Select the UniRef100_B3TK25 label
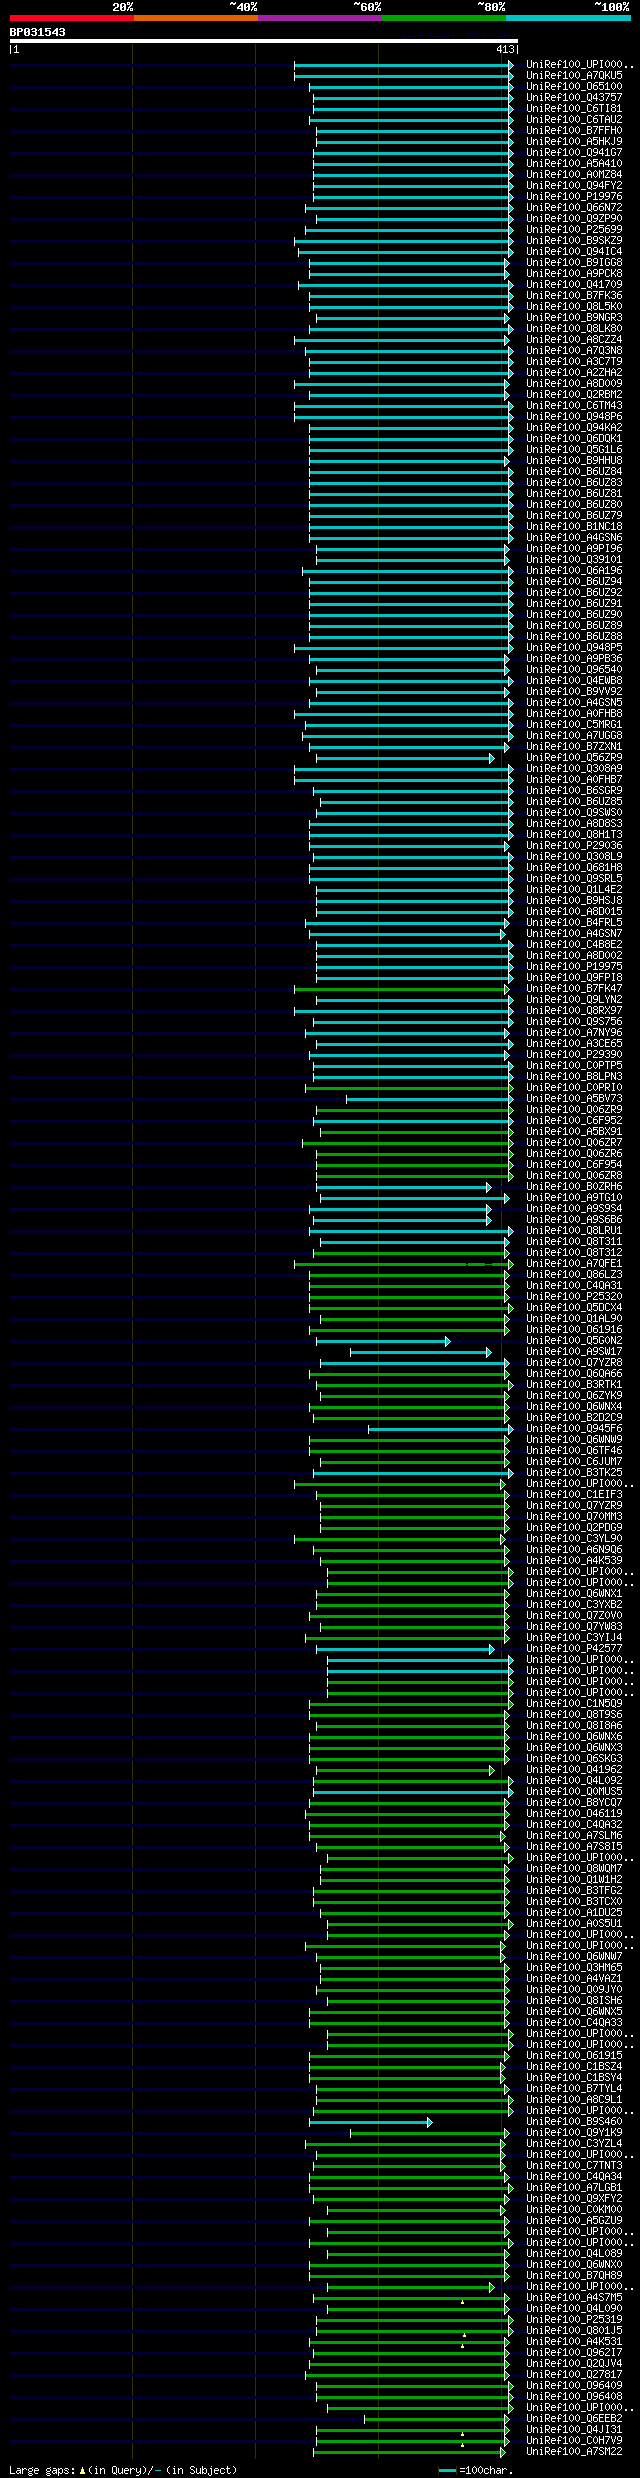640x2478 pixels. click(574, 1472)
